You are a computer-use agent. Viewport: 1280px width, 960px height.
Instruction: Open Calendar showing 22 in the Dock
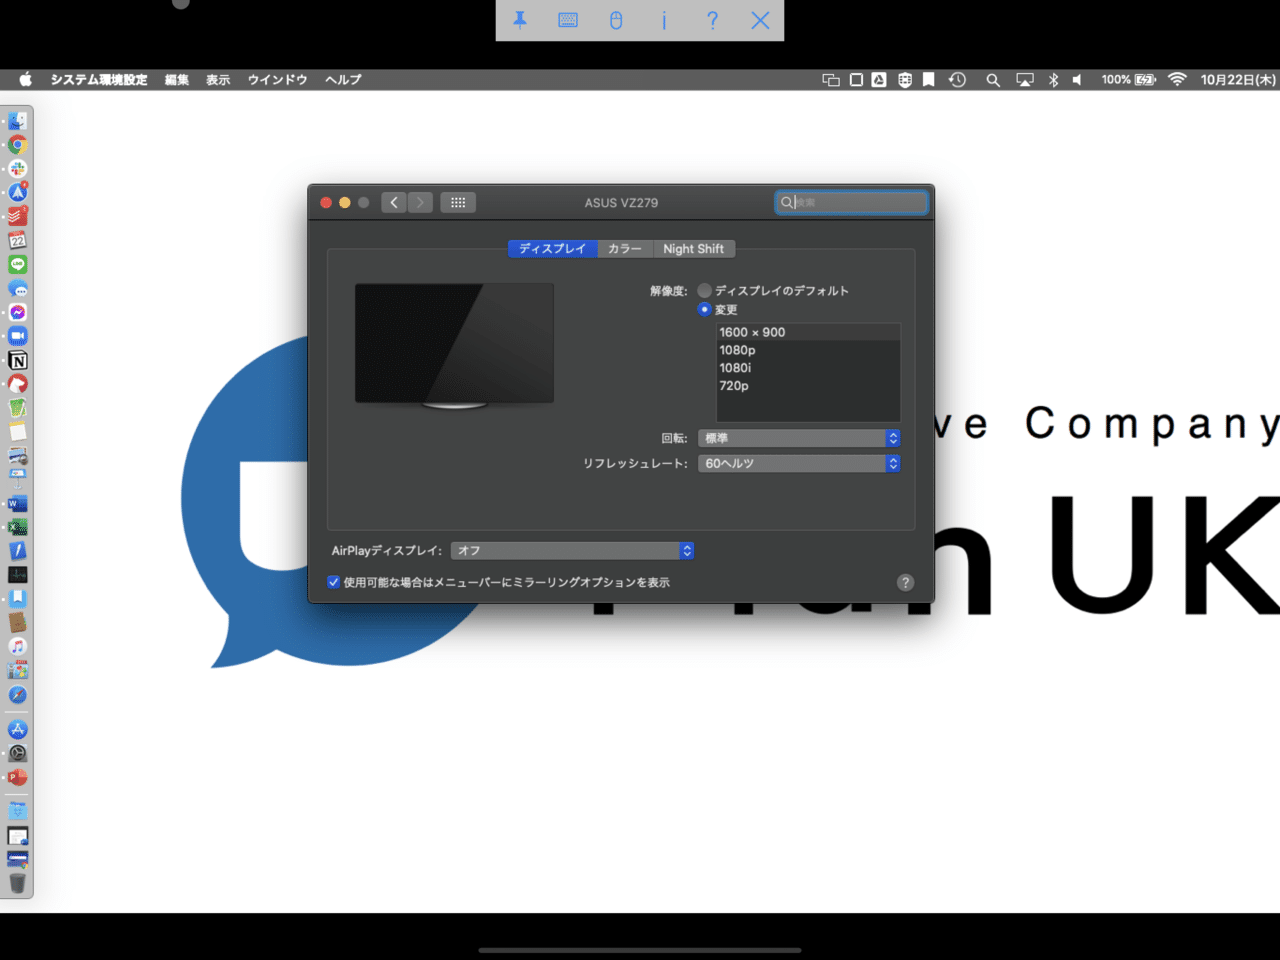[x=17, y=240]
